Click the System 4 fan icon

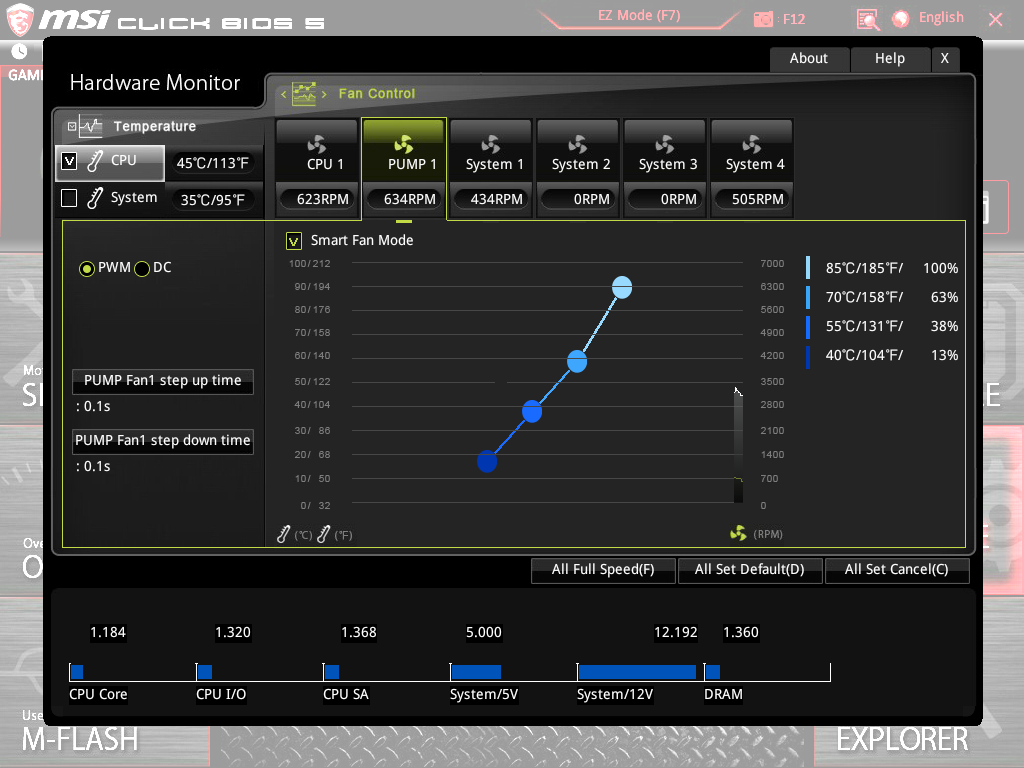[752, 144]
